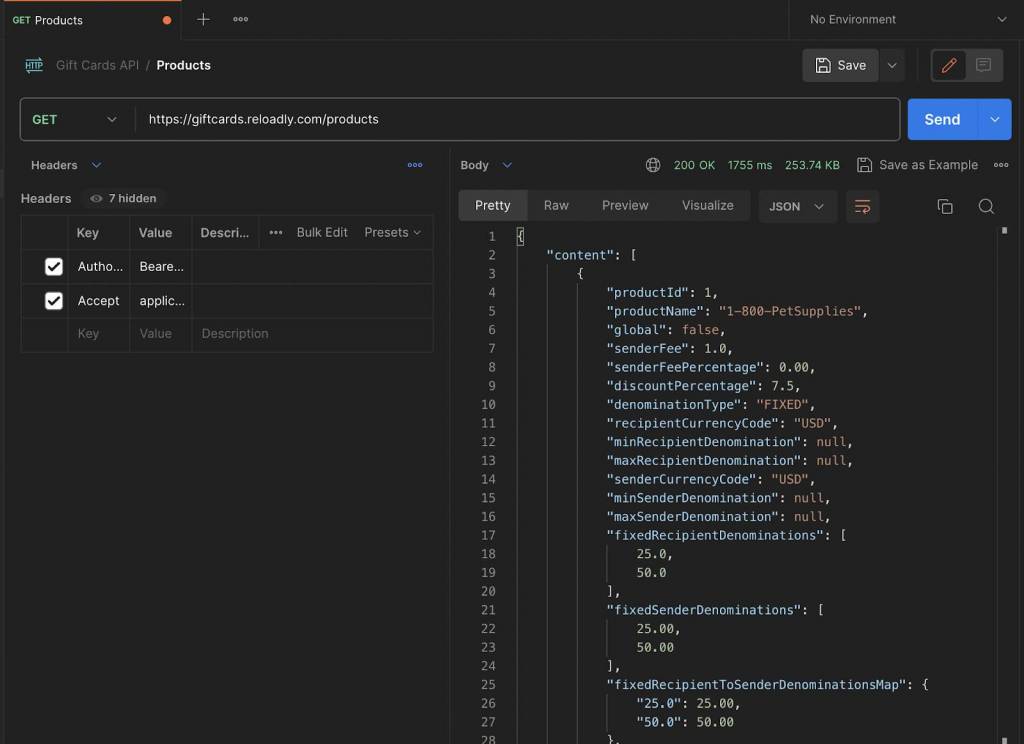Switch to the Visualize tab

tap(707, 205)
